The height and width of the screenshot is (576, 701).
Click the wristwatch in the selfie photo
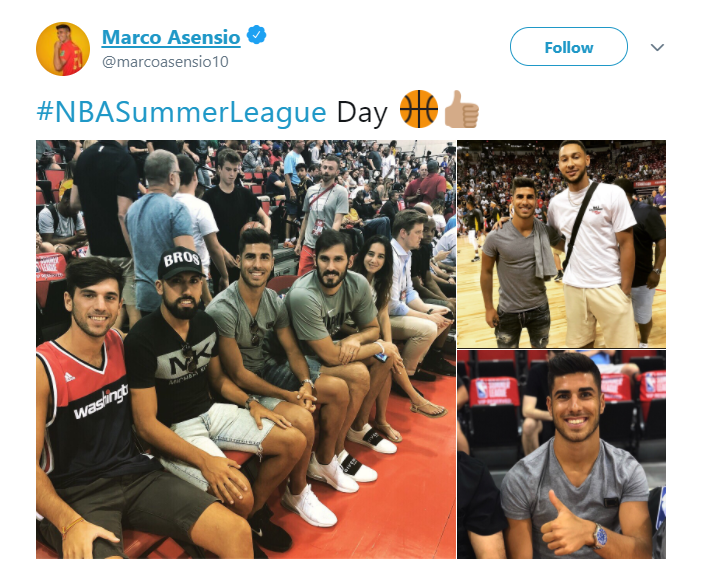600,535
